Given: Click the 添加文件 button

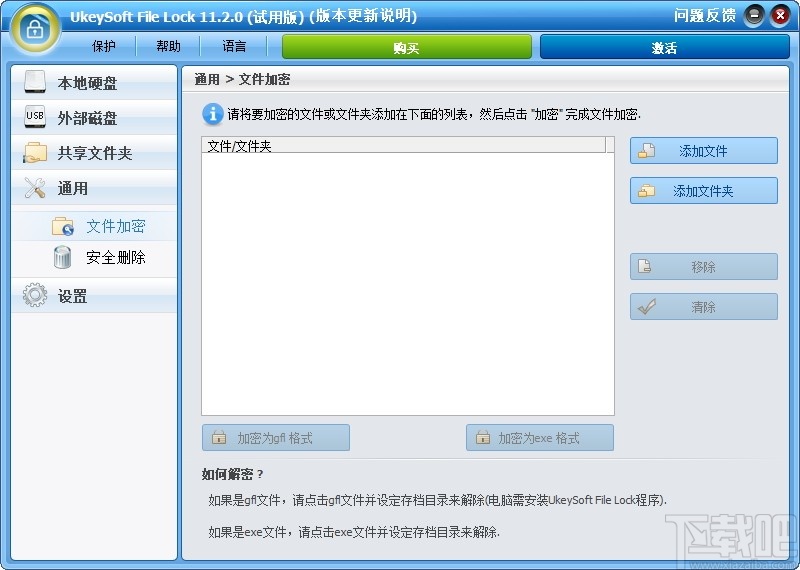Looking at the screenshot, I should tap(704, 151).
